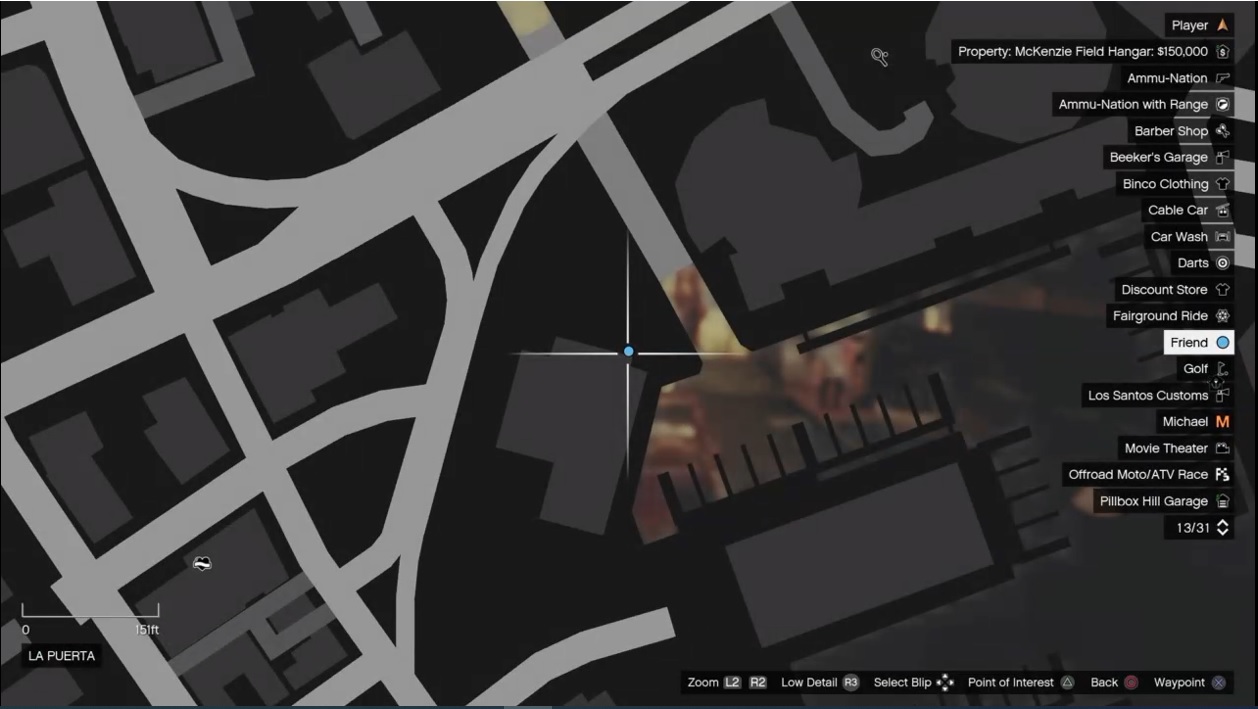Select Los Santos Customs spray can icon
The height and width of the screenshot is (709, 1258).
click(1222, 395)
